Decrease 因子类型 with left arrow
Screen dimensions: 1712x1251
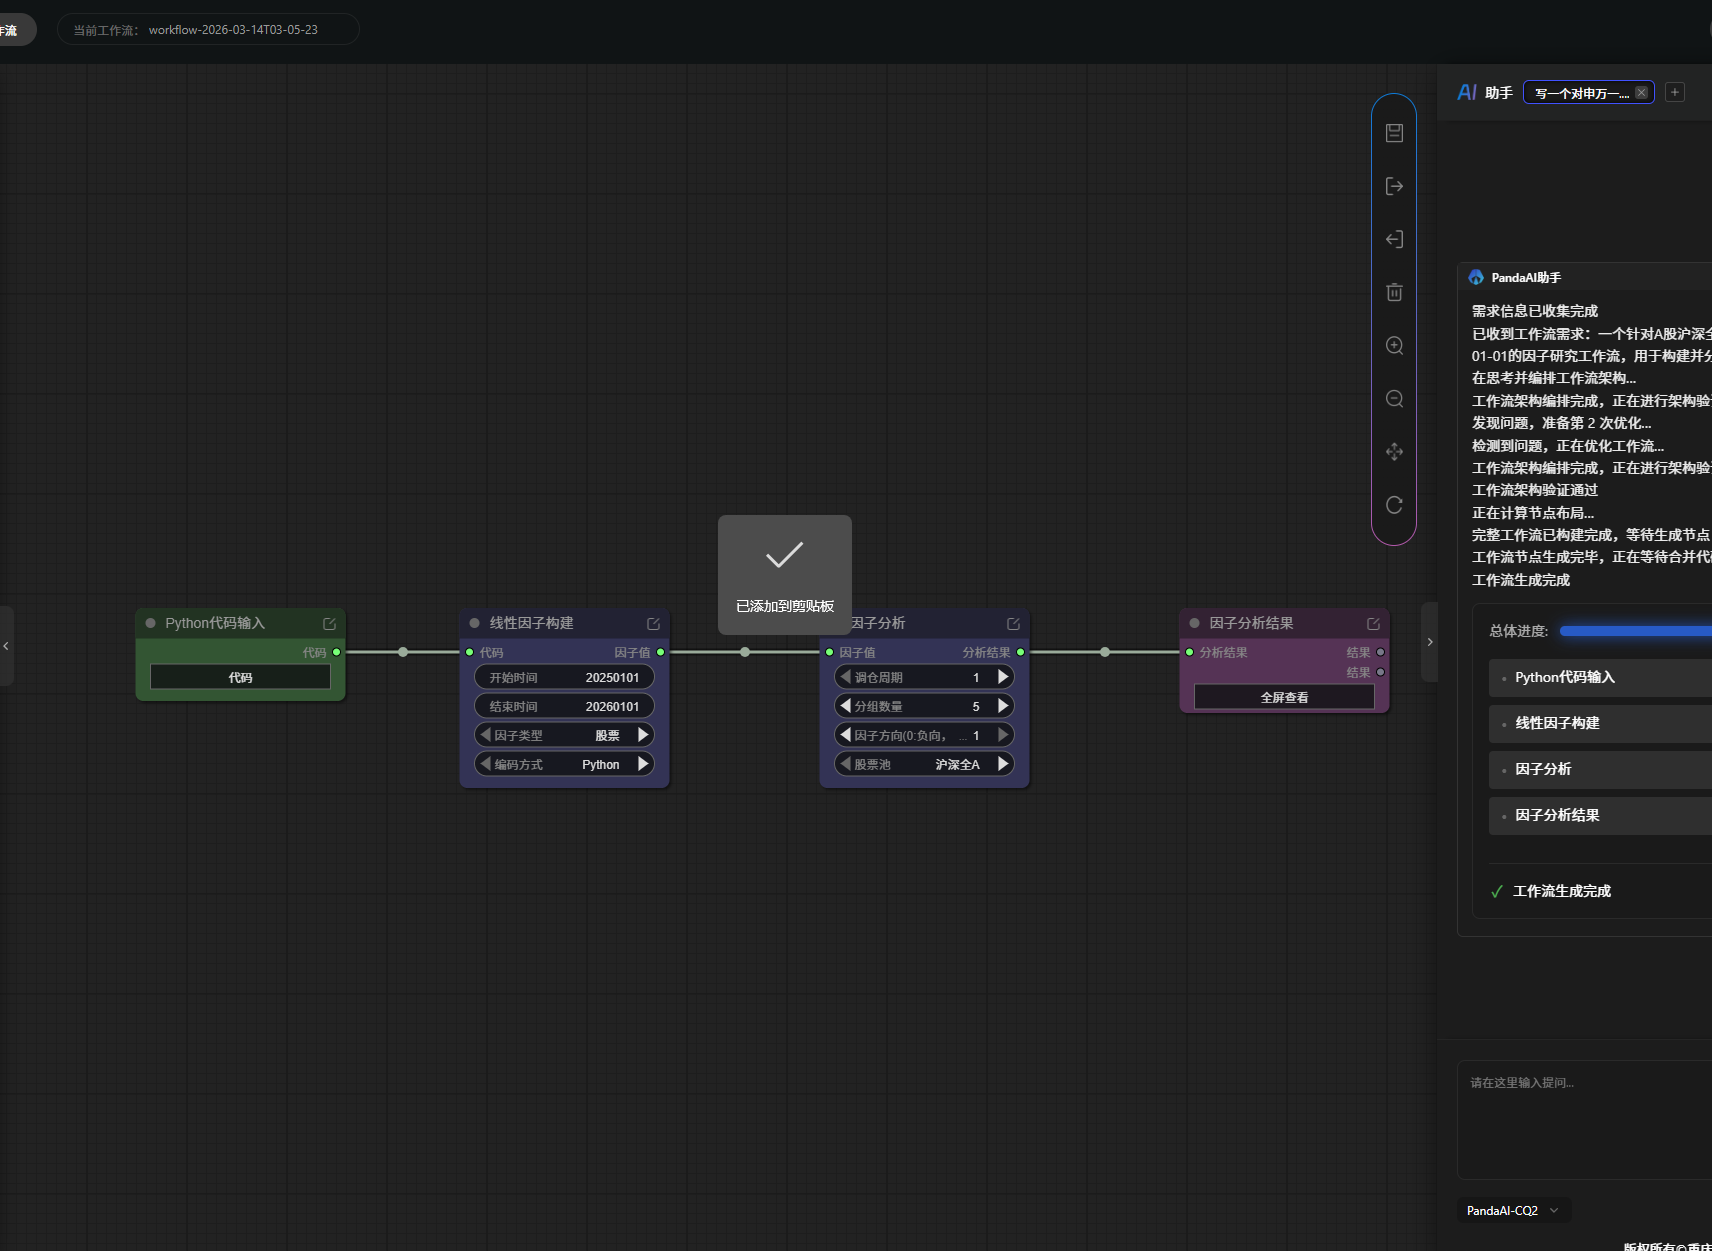(x=486, y=735)
